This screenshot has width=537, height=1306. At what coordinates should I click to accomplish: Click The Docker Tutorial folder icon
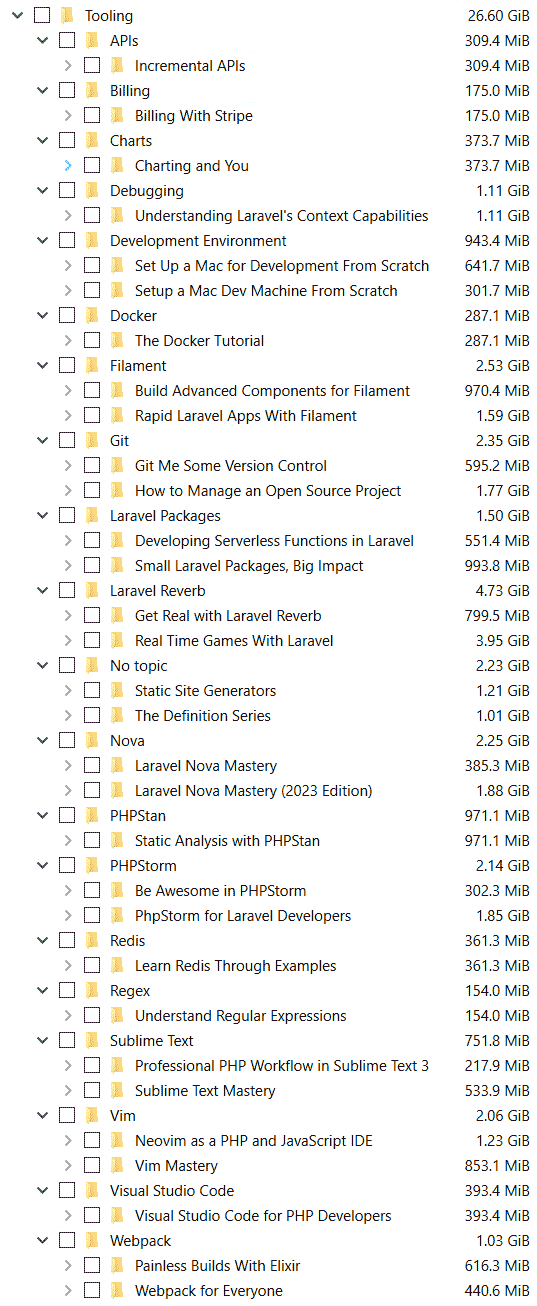pyautogui.click(x=117, y=340)
